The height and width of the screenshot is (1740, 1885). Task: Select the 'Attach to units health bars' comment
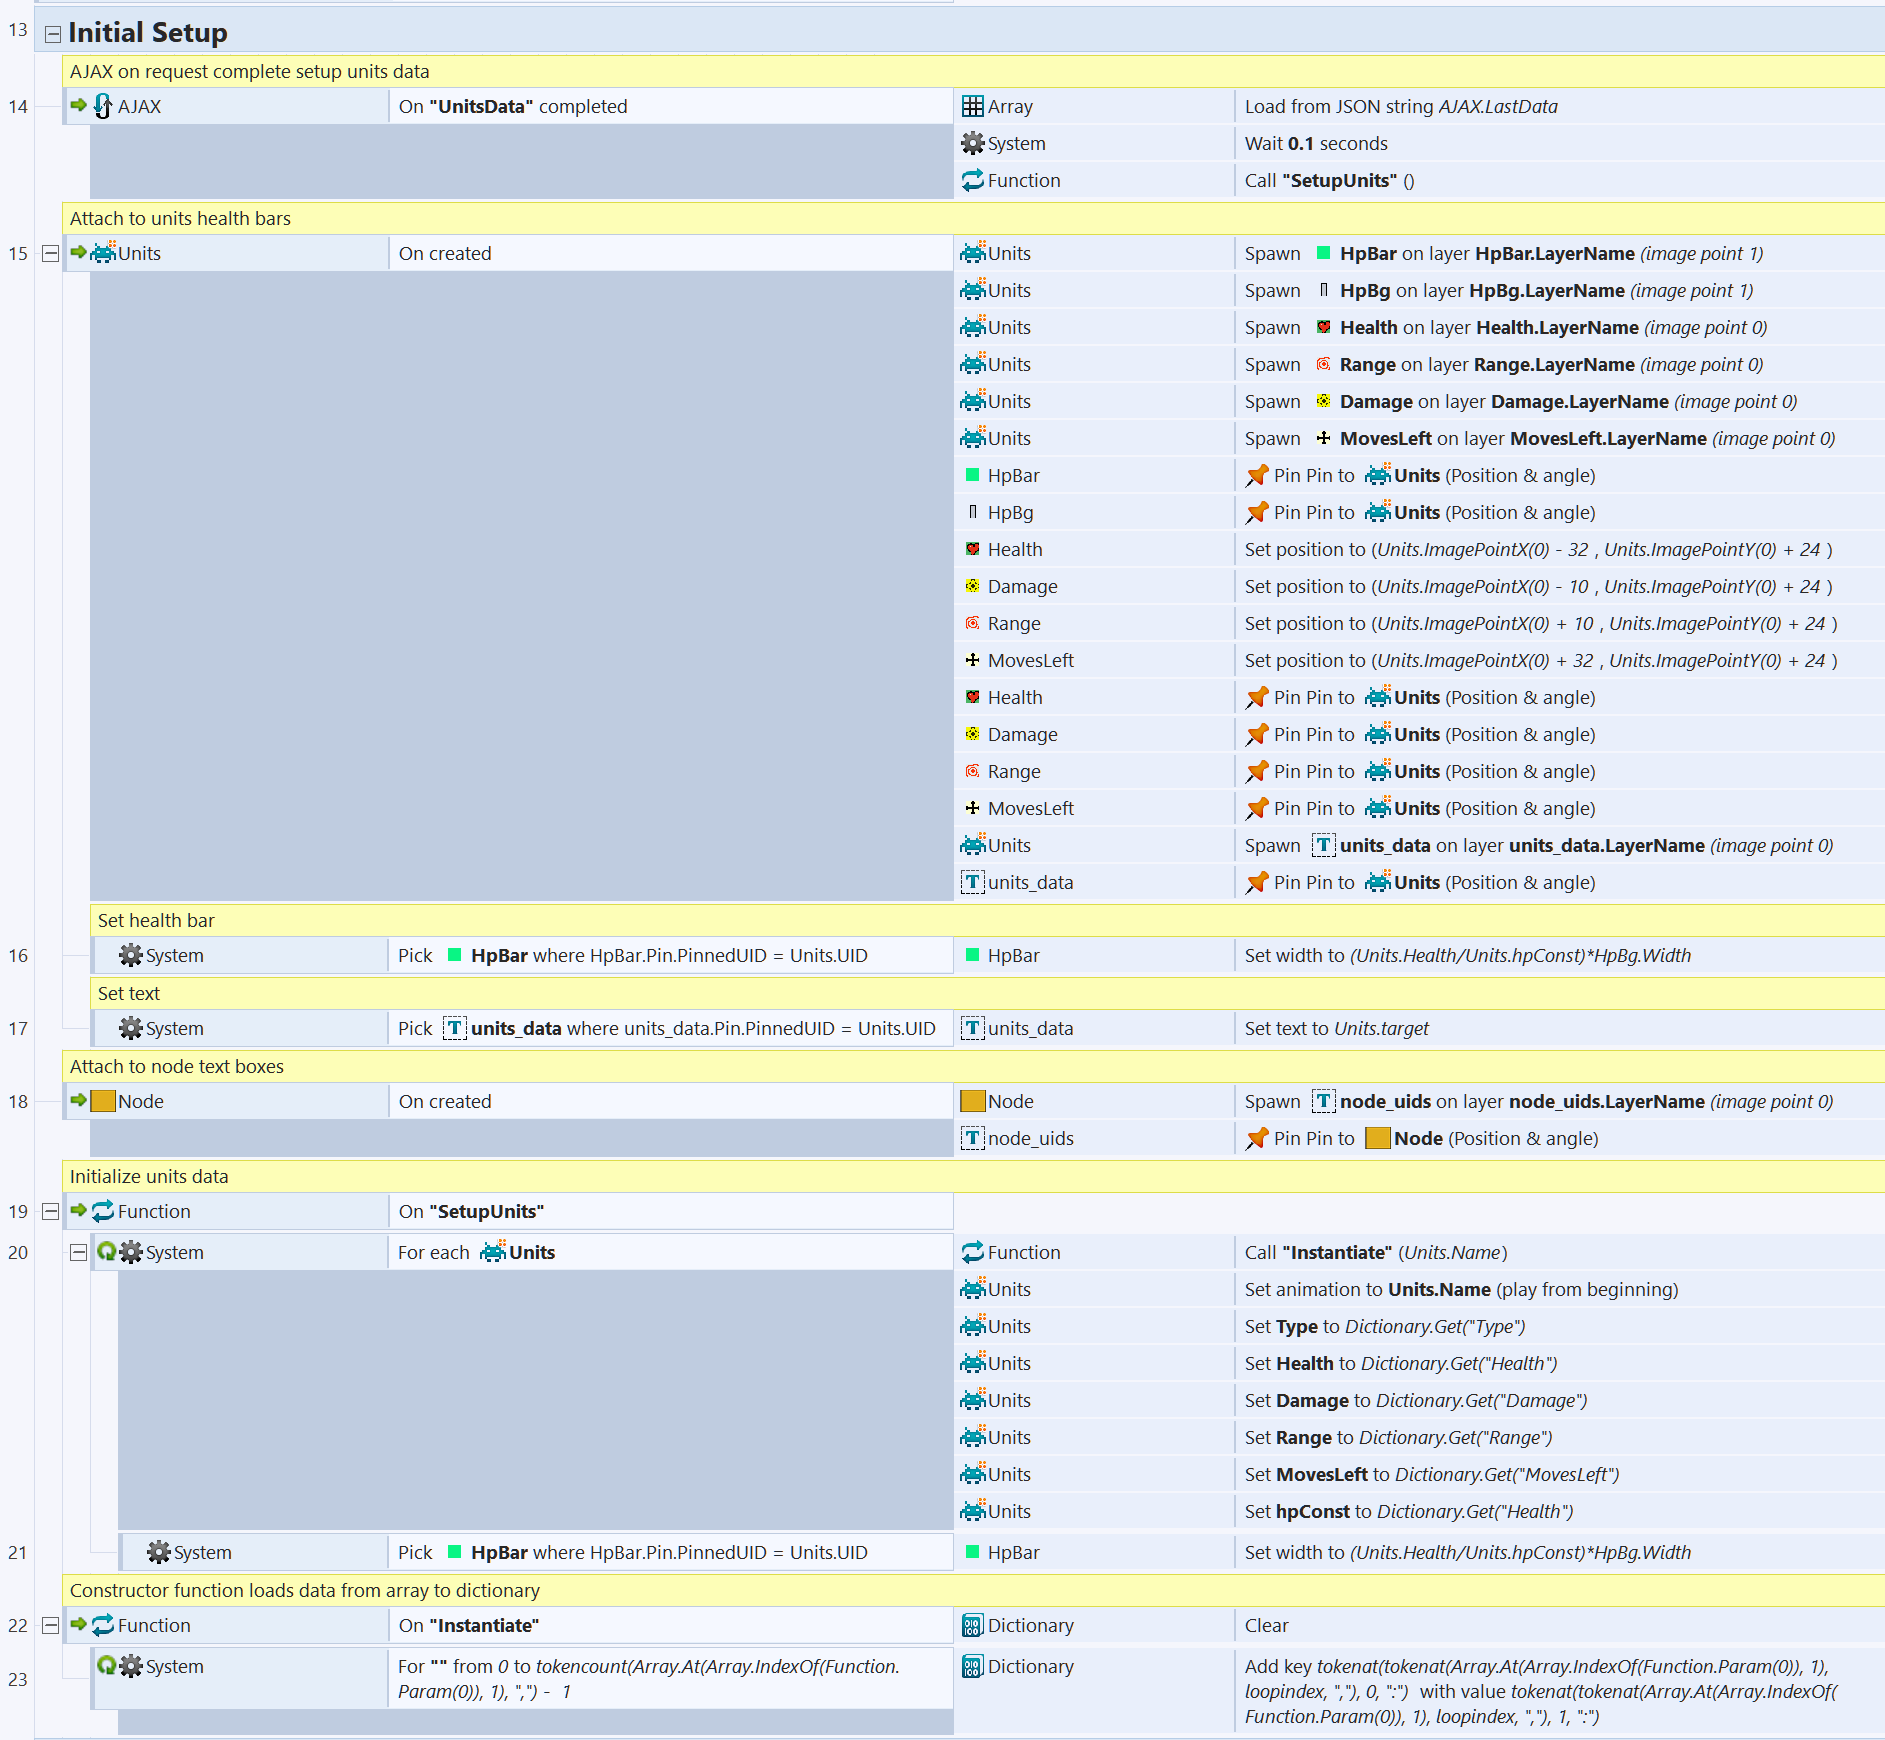coord(180,219)
